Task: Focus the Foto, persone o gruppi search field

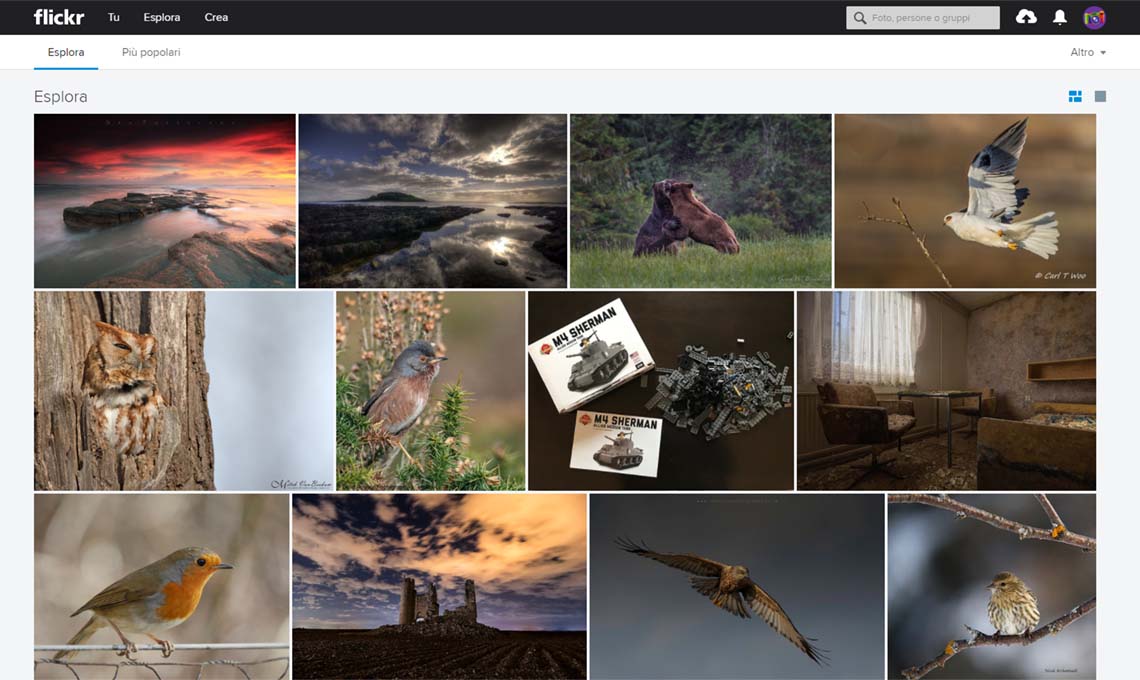Action: coord(932,18)
